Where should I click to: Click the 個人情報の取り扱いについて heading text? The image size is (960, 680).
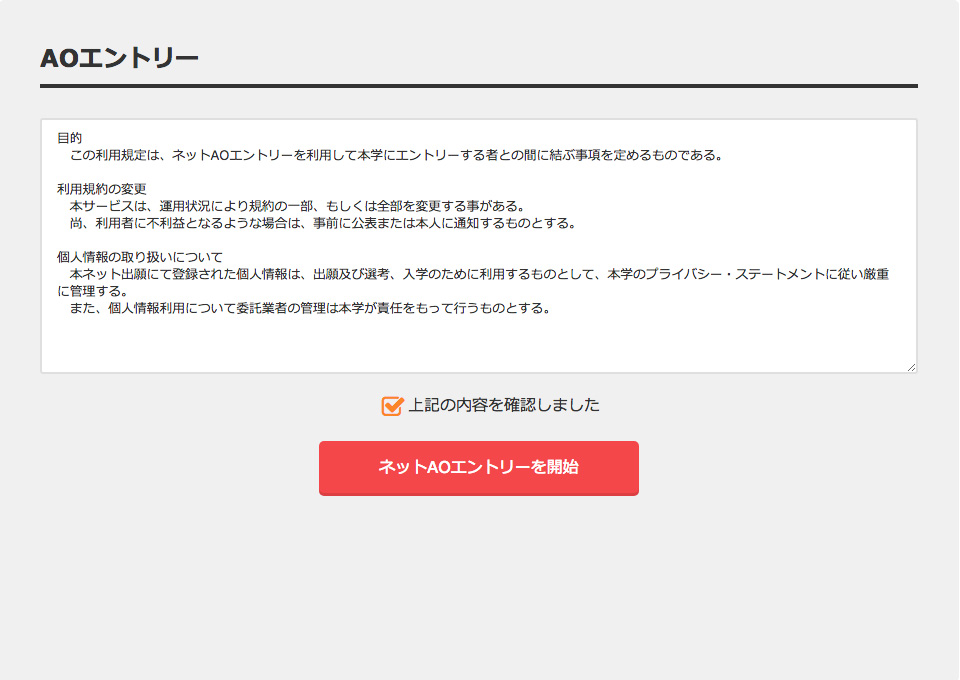pyautogui.click(x=140, y=257)
